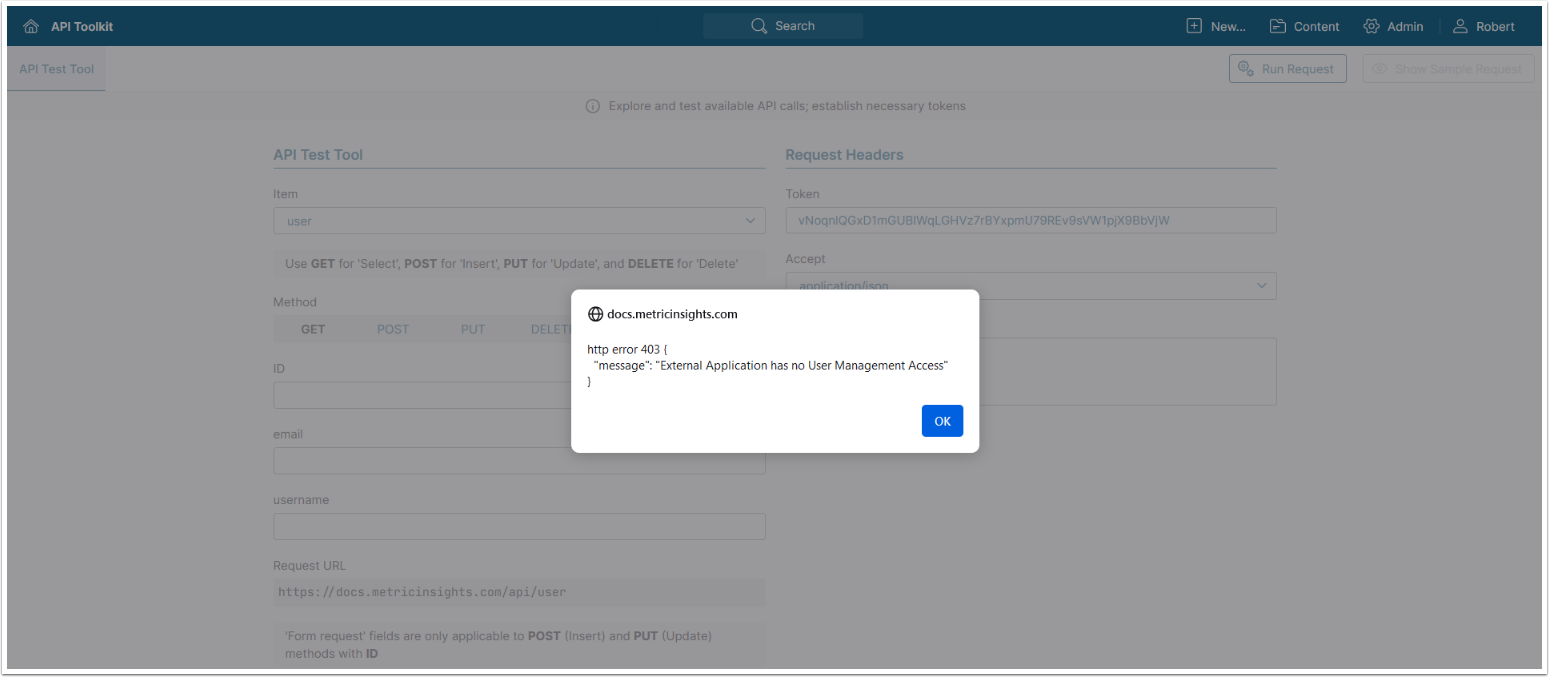The image size is (1549, 677).
Task: Select the PUT method option
Action: [x=473, y=329]
